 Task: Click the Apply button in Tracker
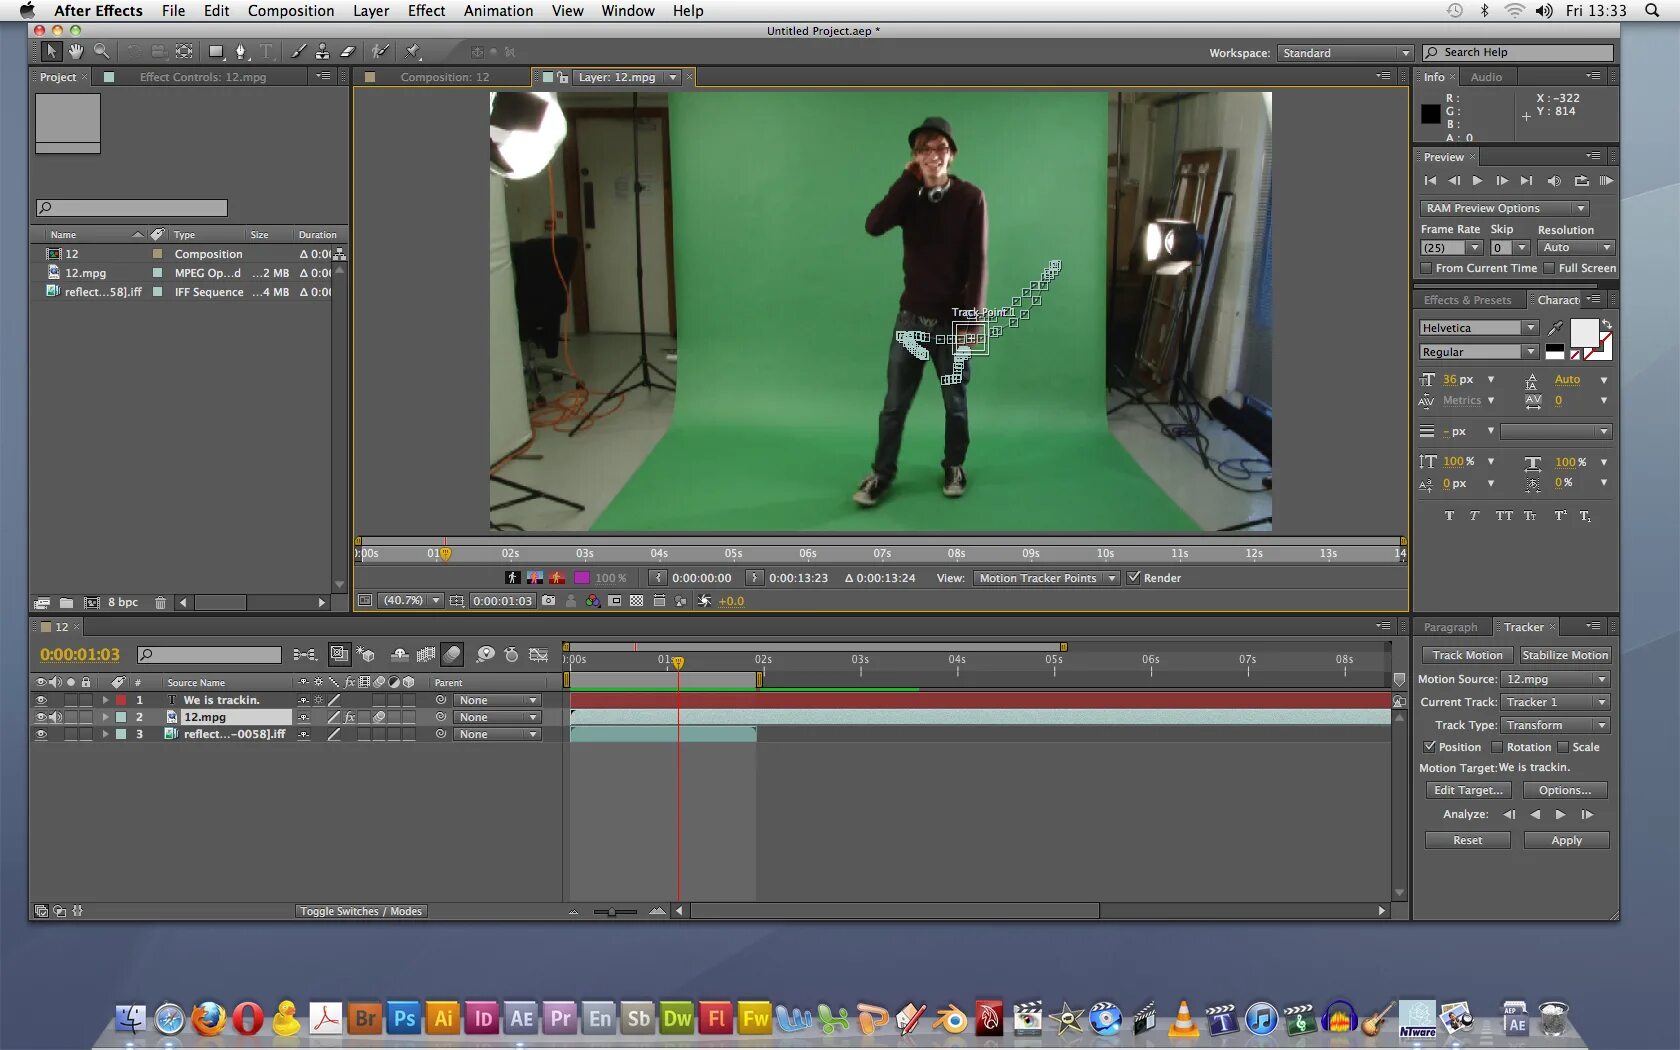click(x=1566, y=840)
